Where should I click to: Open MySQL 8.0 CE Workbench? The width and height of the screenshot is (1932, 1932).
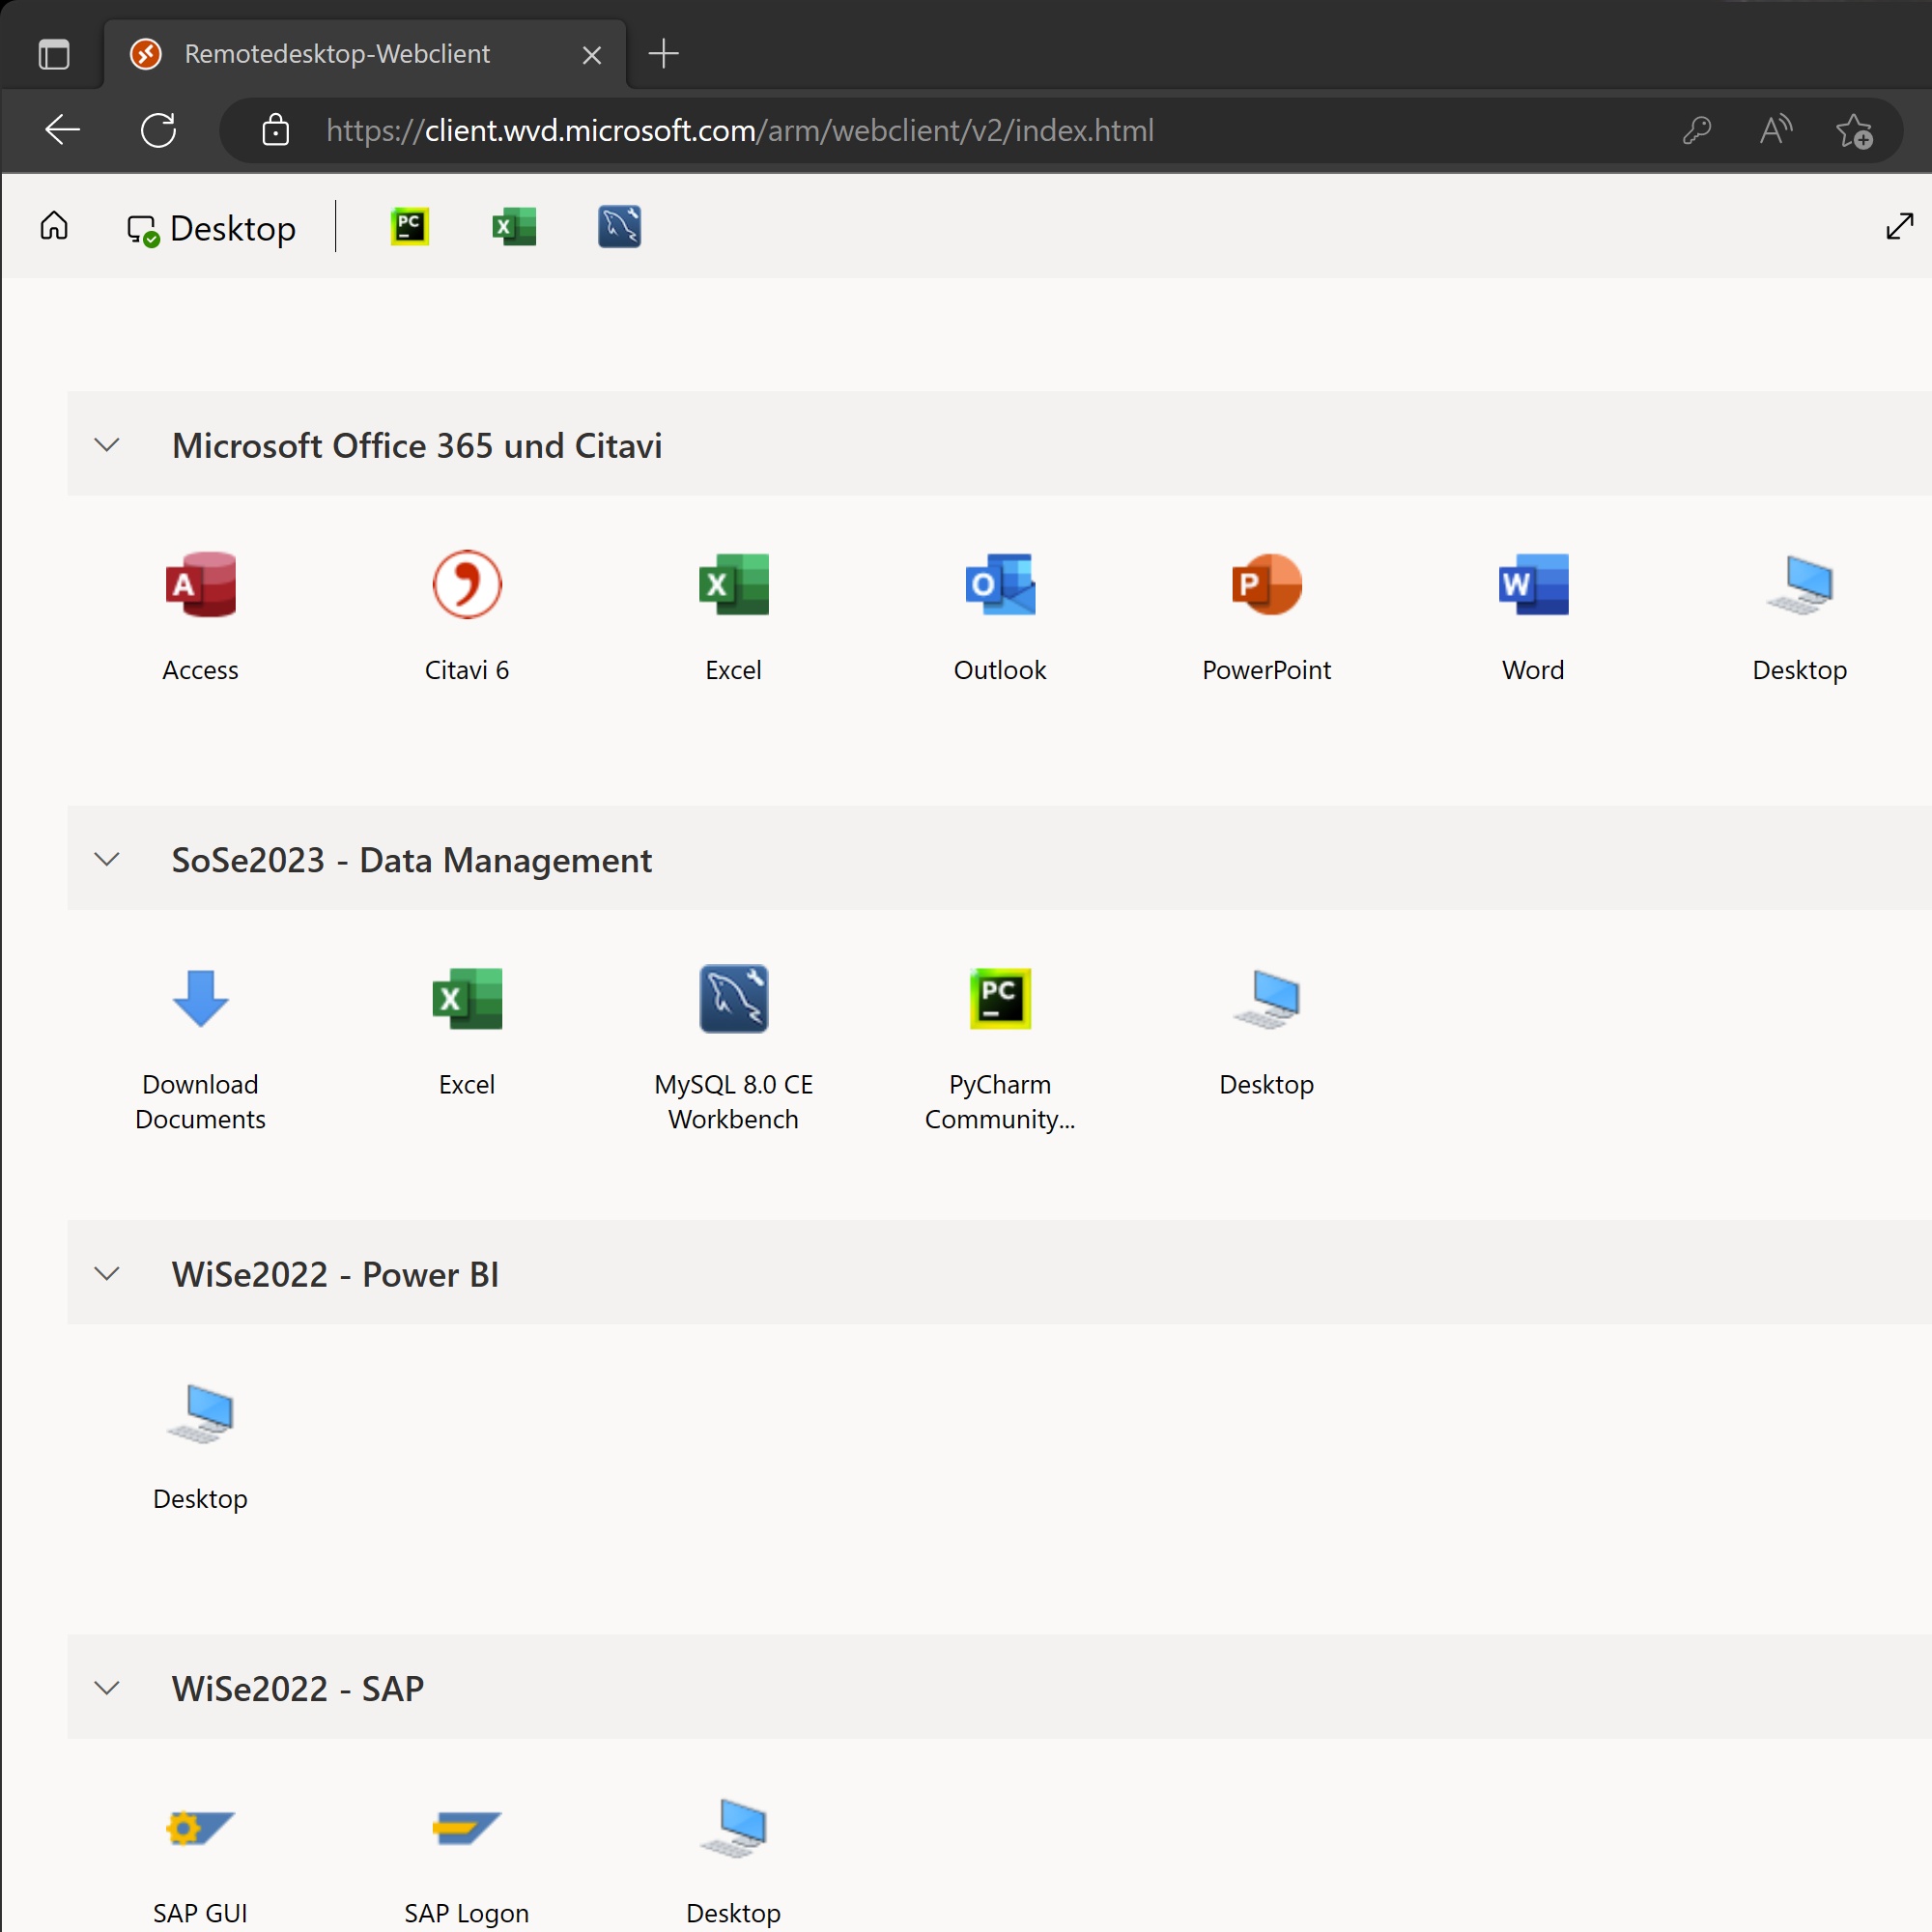click(733, 1048)
